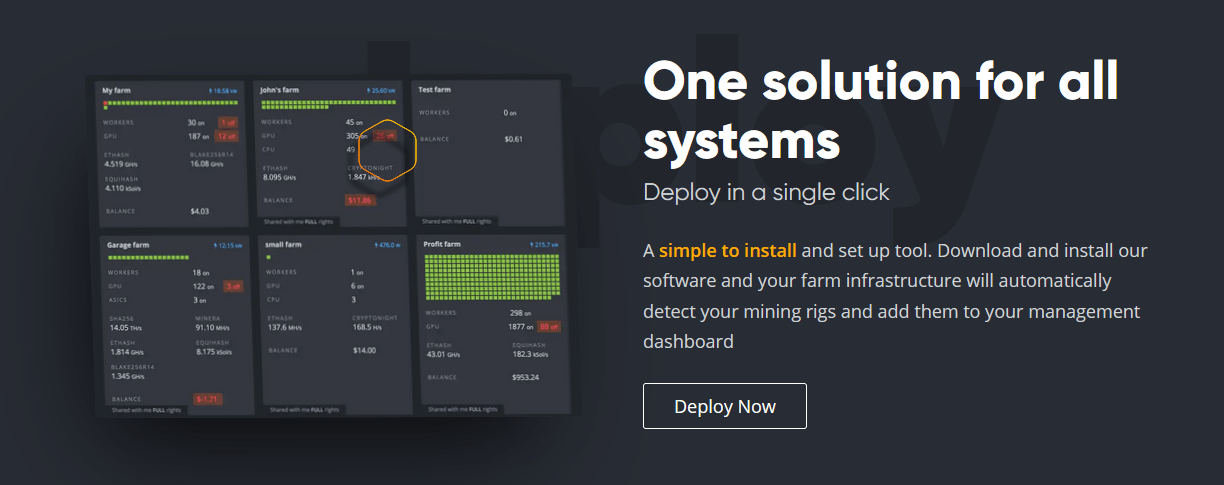Click 'Shared with me FULL rights' under Garage farm

pyautogui.click(x=146, y=410)
